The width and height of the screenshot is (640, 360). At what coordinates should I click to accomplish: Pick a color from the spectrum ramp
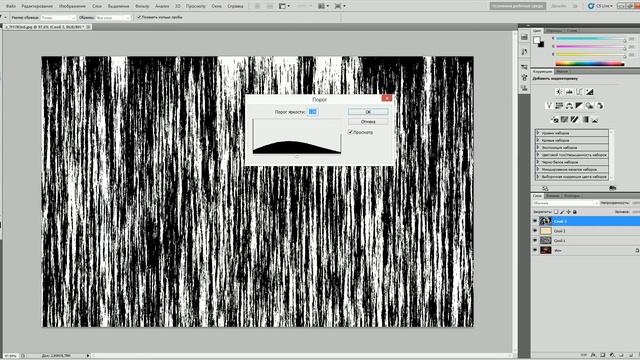(589, 63)
